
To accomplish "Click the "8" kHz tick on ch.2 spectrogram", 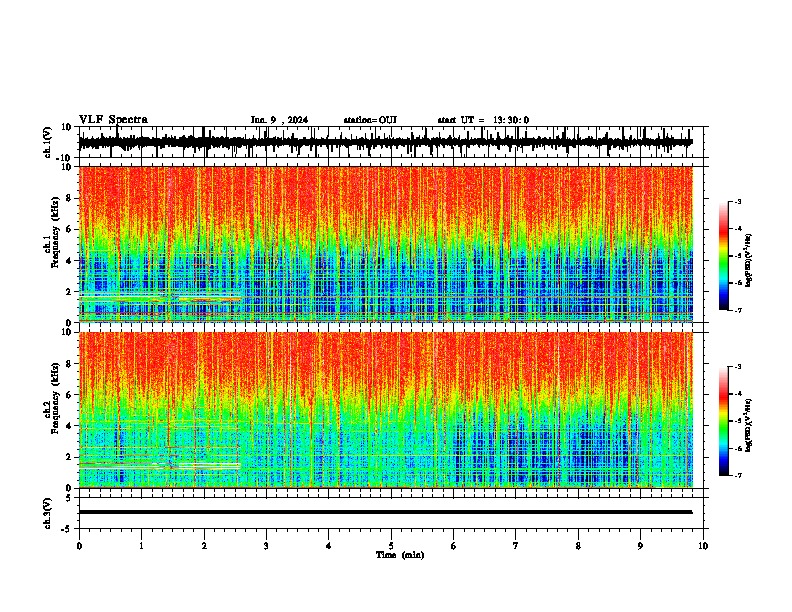I will pyautogui.click(x=69, y=364).
